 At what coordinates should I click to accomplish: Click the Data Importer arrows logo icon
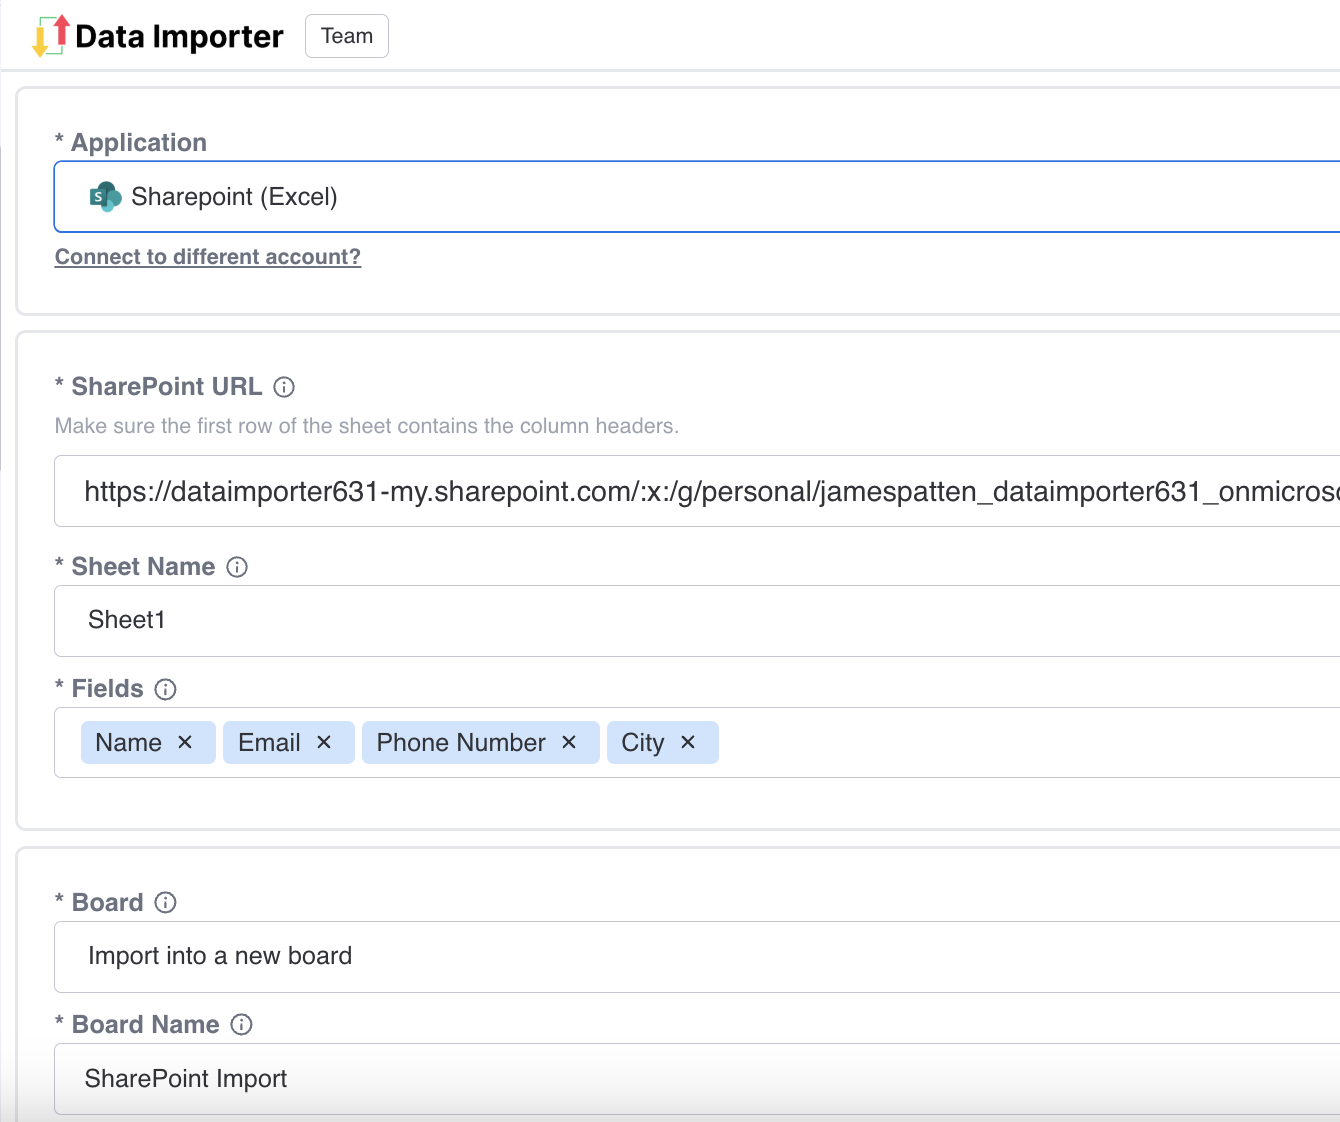(x=50, y=36)
